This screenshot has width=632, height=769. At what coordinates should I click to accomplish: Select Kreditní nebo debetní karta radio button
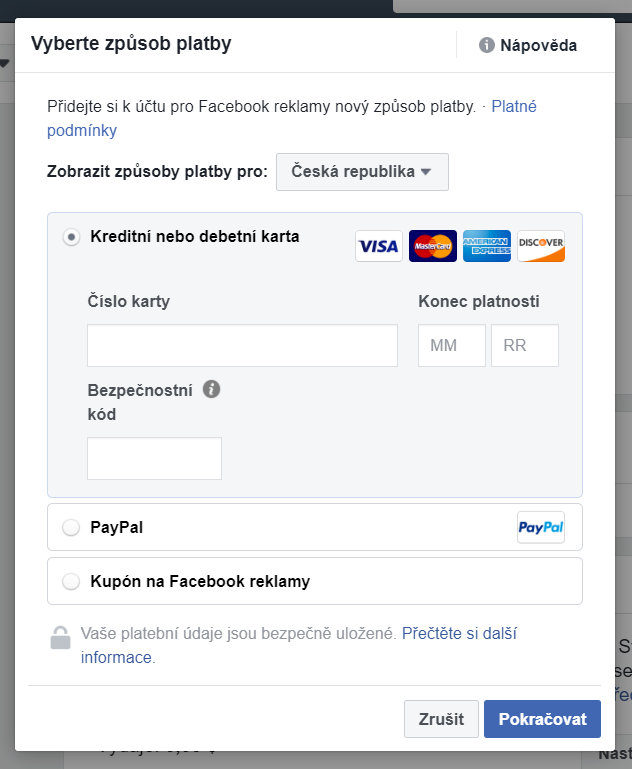point(71,238)
